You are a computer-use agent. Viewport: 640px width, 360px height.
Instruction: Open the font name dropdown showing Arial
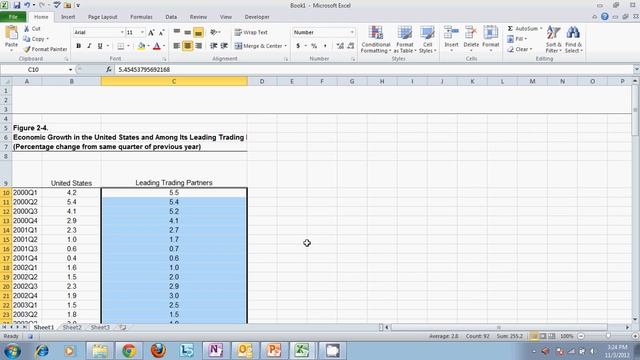pos(122,32)
